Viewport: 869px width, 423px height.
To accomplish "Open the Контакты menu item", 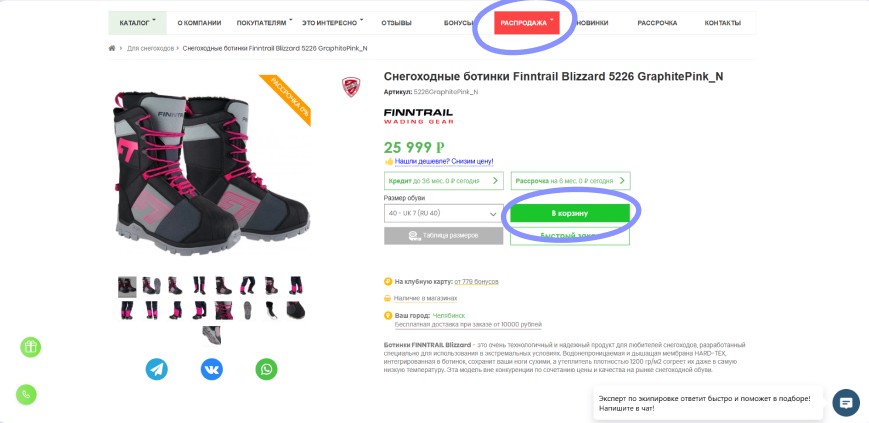I will 722,22.
